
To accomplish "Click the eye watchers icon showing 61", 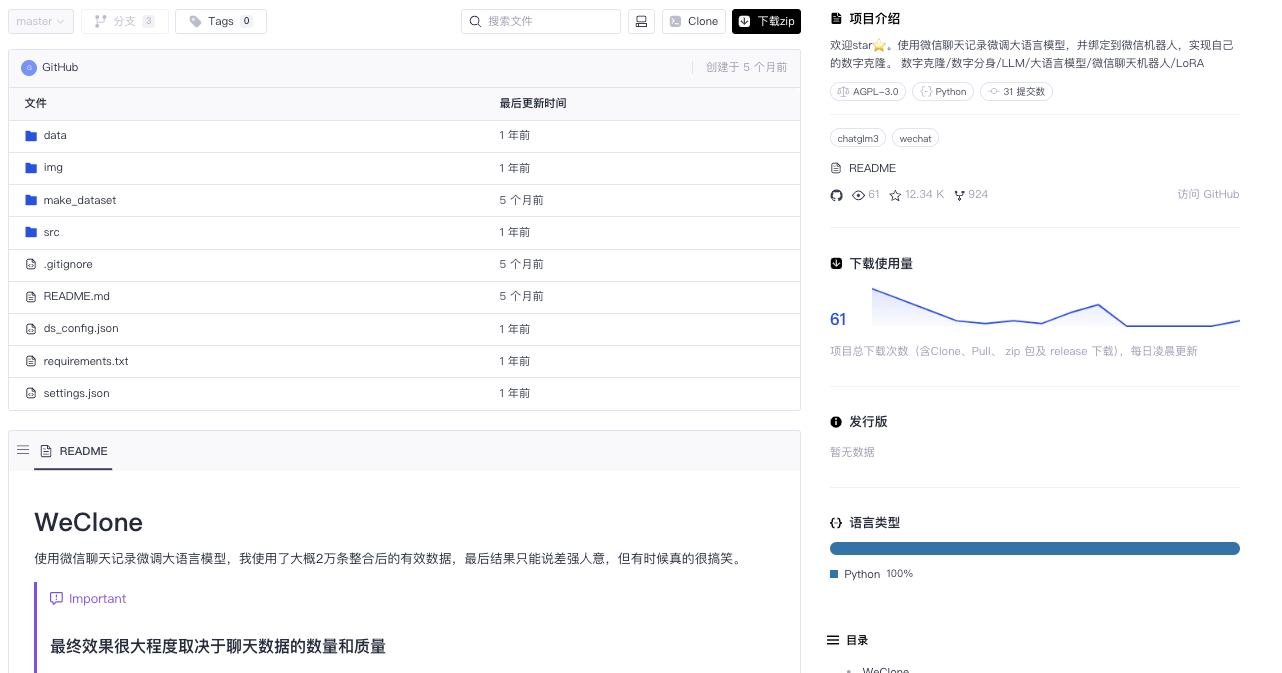I will click(x=858, y=195).
